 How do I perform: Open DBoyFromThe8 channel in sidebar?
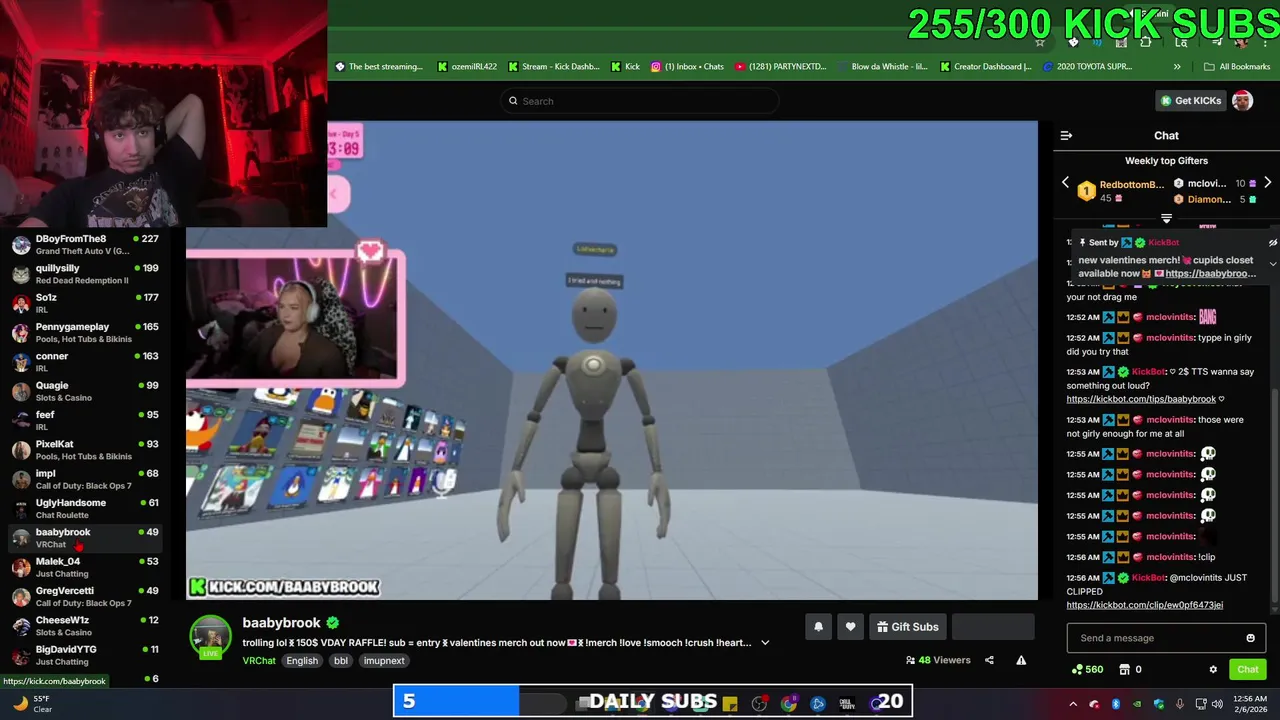84,245
